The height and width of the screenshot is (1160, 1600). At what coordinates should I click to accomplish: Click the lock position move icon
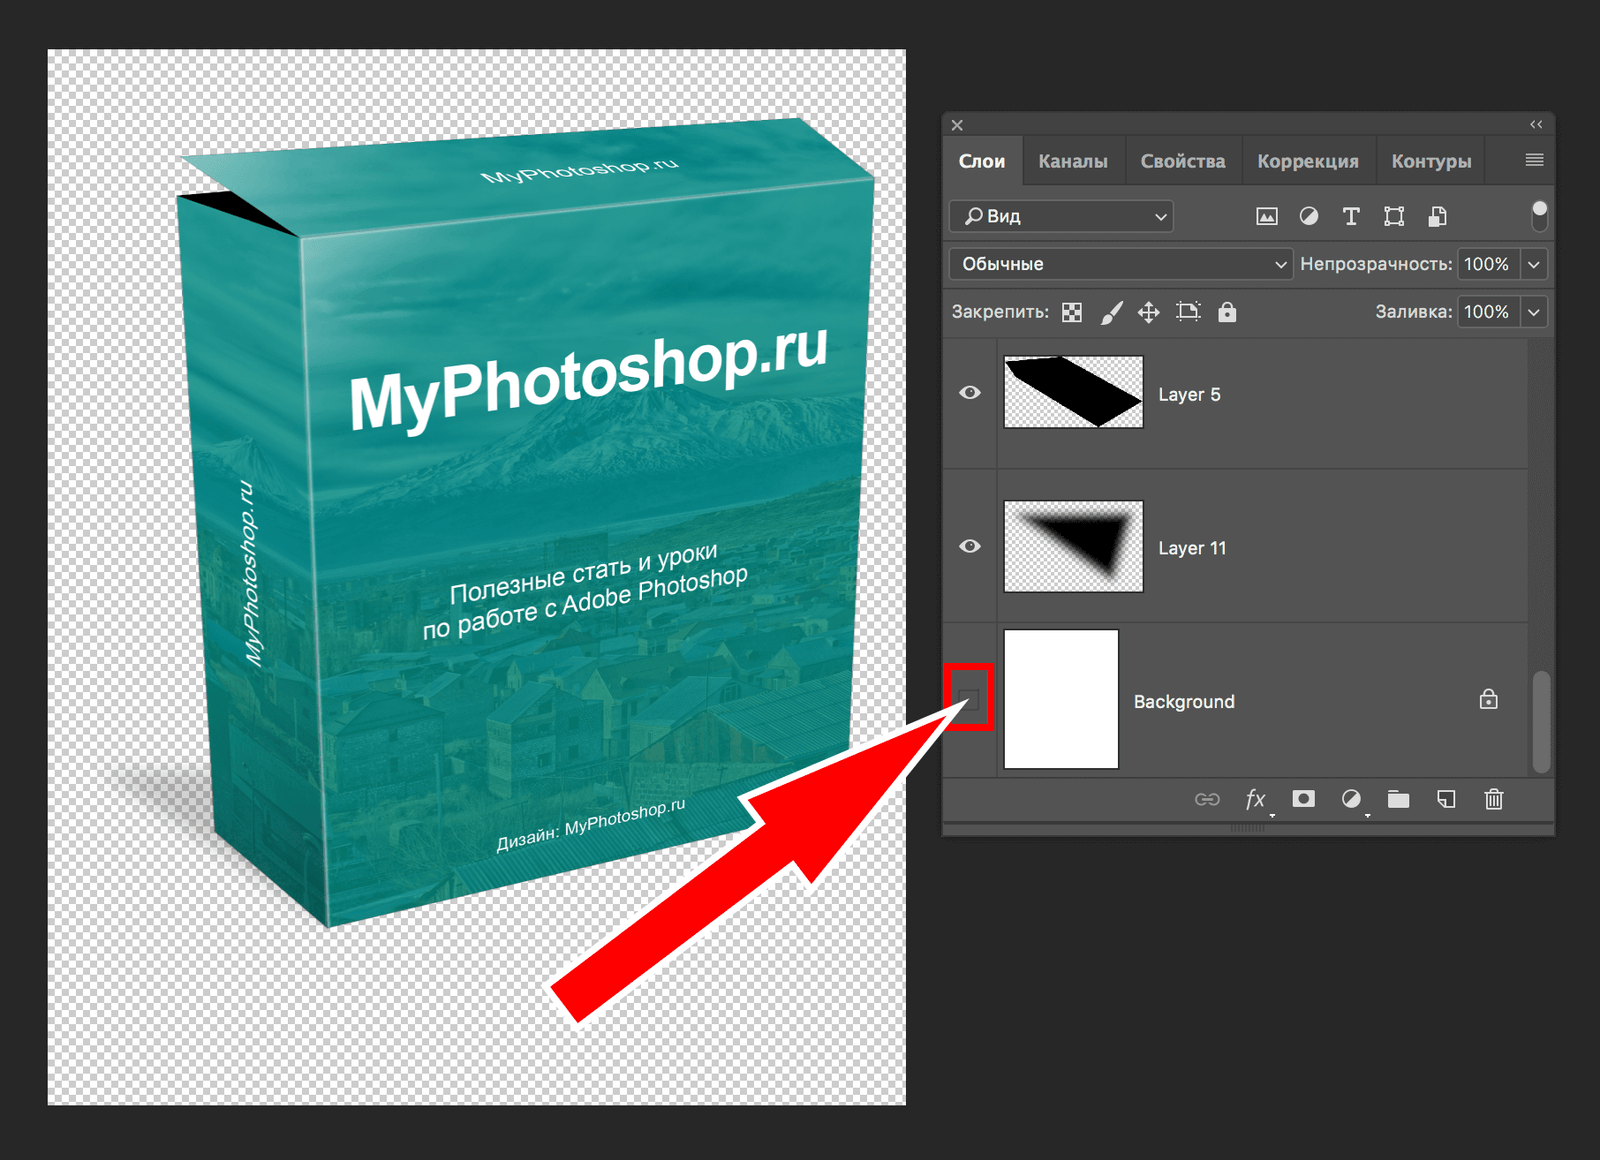coord(1149,312)
